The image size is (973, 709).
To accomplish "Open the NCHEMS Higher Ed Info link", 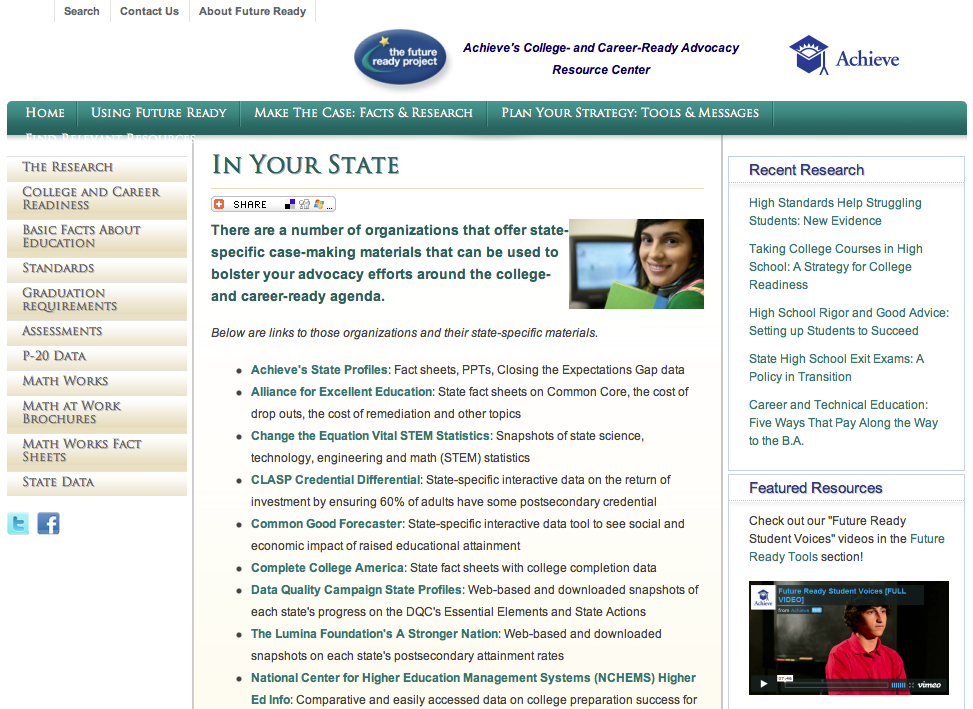I will (x=473, y=689).
